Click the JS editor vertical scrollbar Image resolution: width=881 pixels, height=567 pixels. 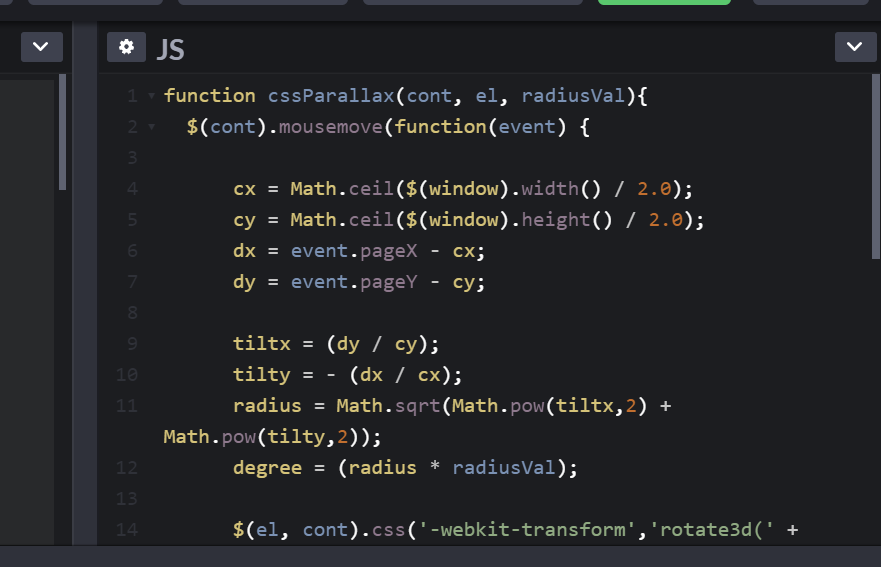pyautogui.click(x=875, y=167)
